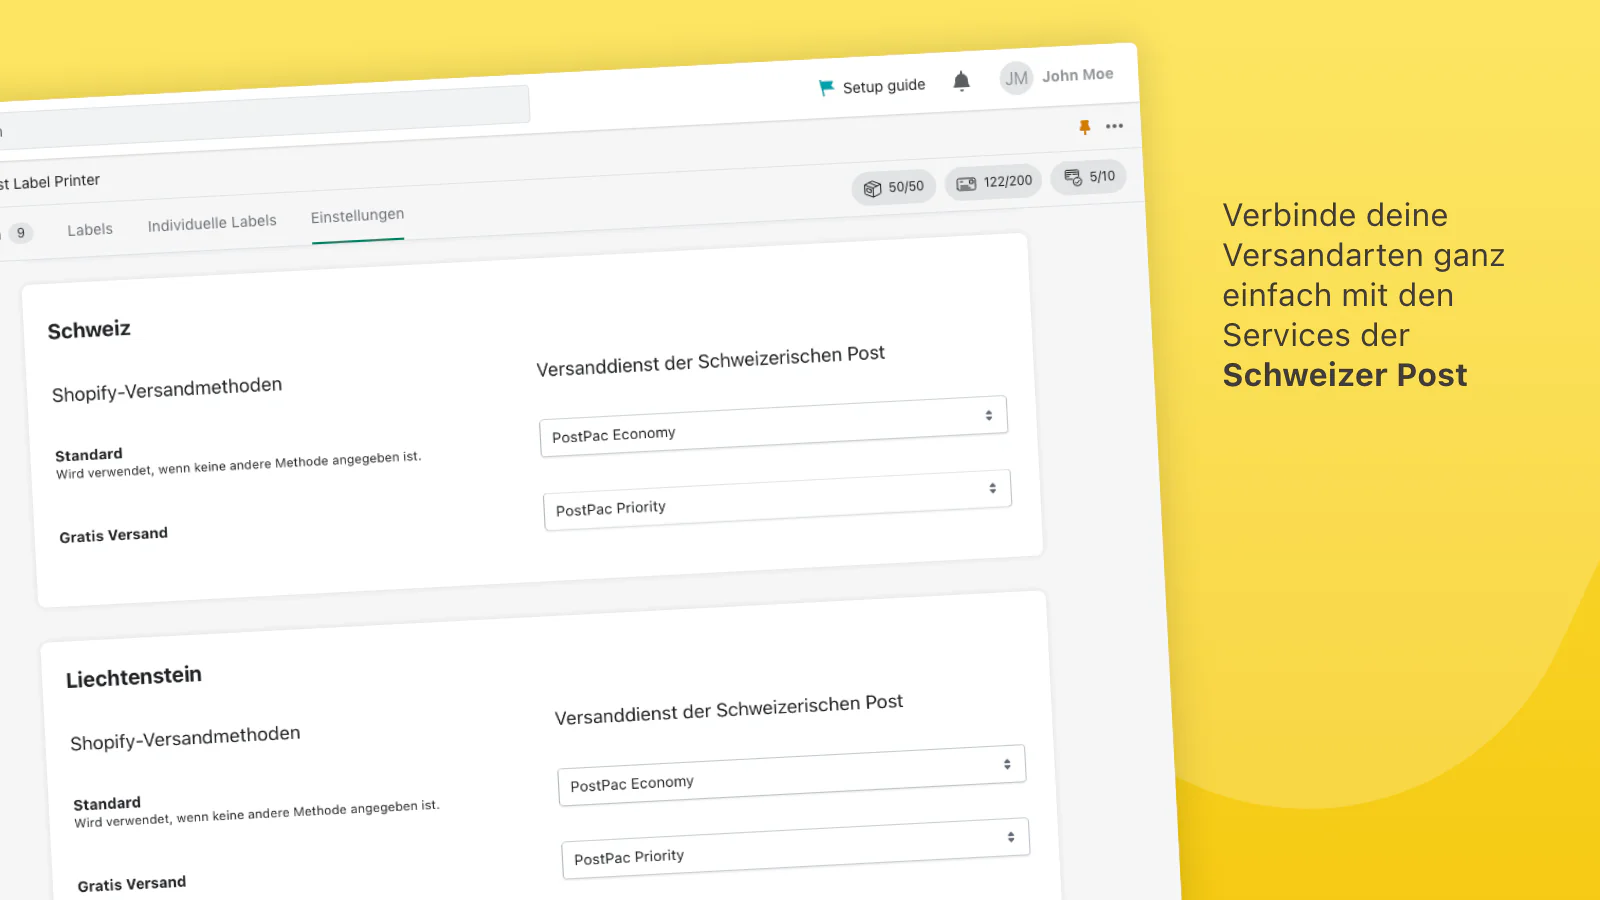Click the Setup guide flag icon
The image size is (1600, 900).
pos(826,88)
